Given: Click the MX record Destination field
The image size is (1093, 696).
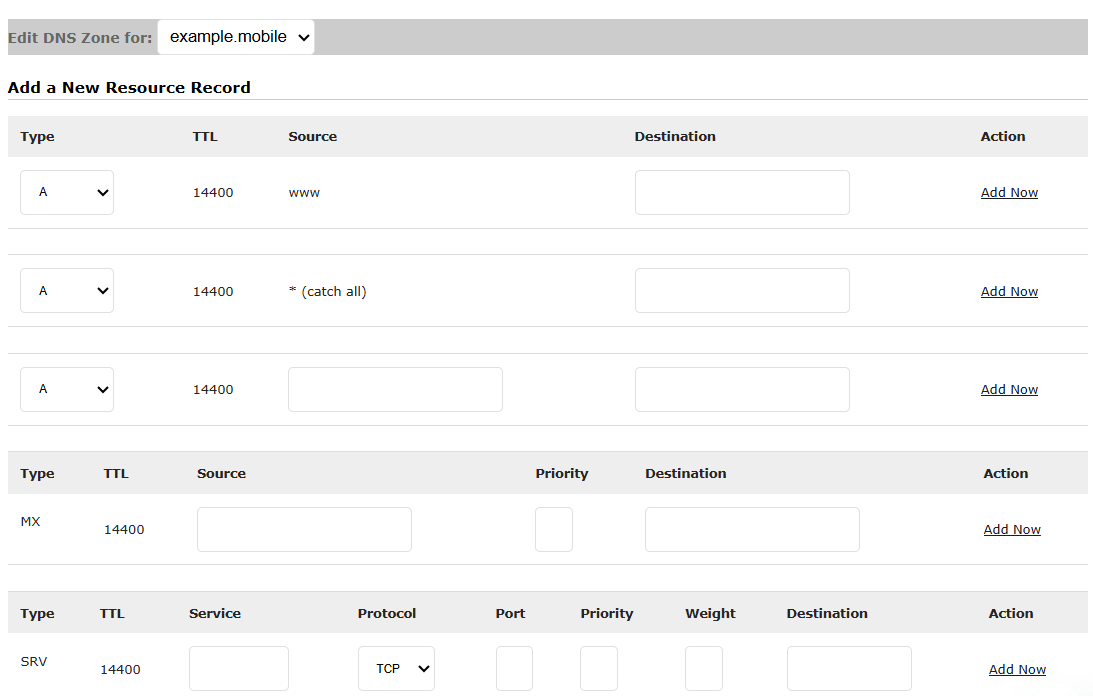Looking at the screenshot, I should point(752,529).
